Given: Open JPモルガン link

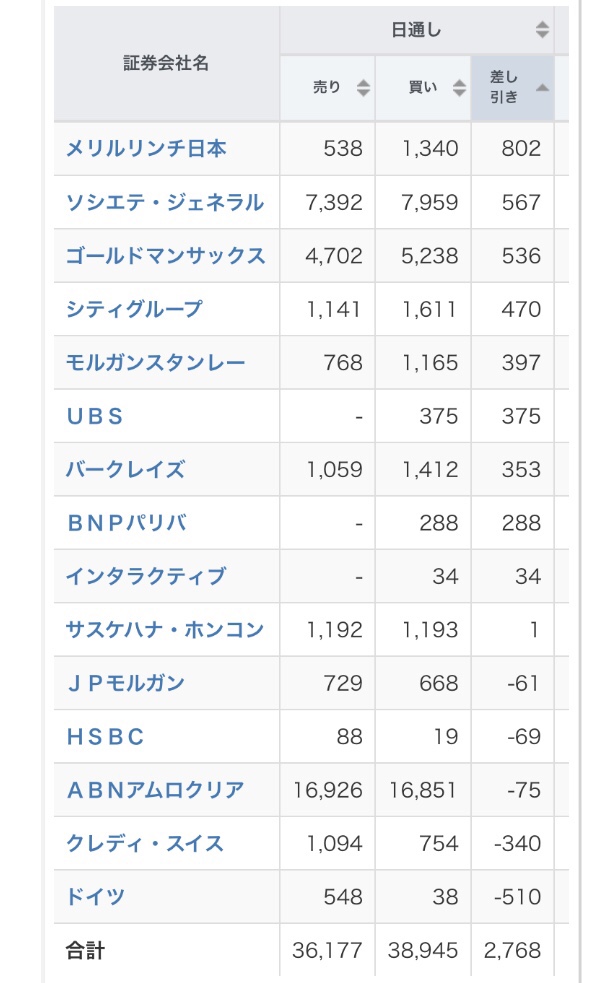Looking at the screenshot, I should click(125, 683).
